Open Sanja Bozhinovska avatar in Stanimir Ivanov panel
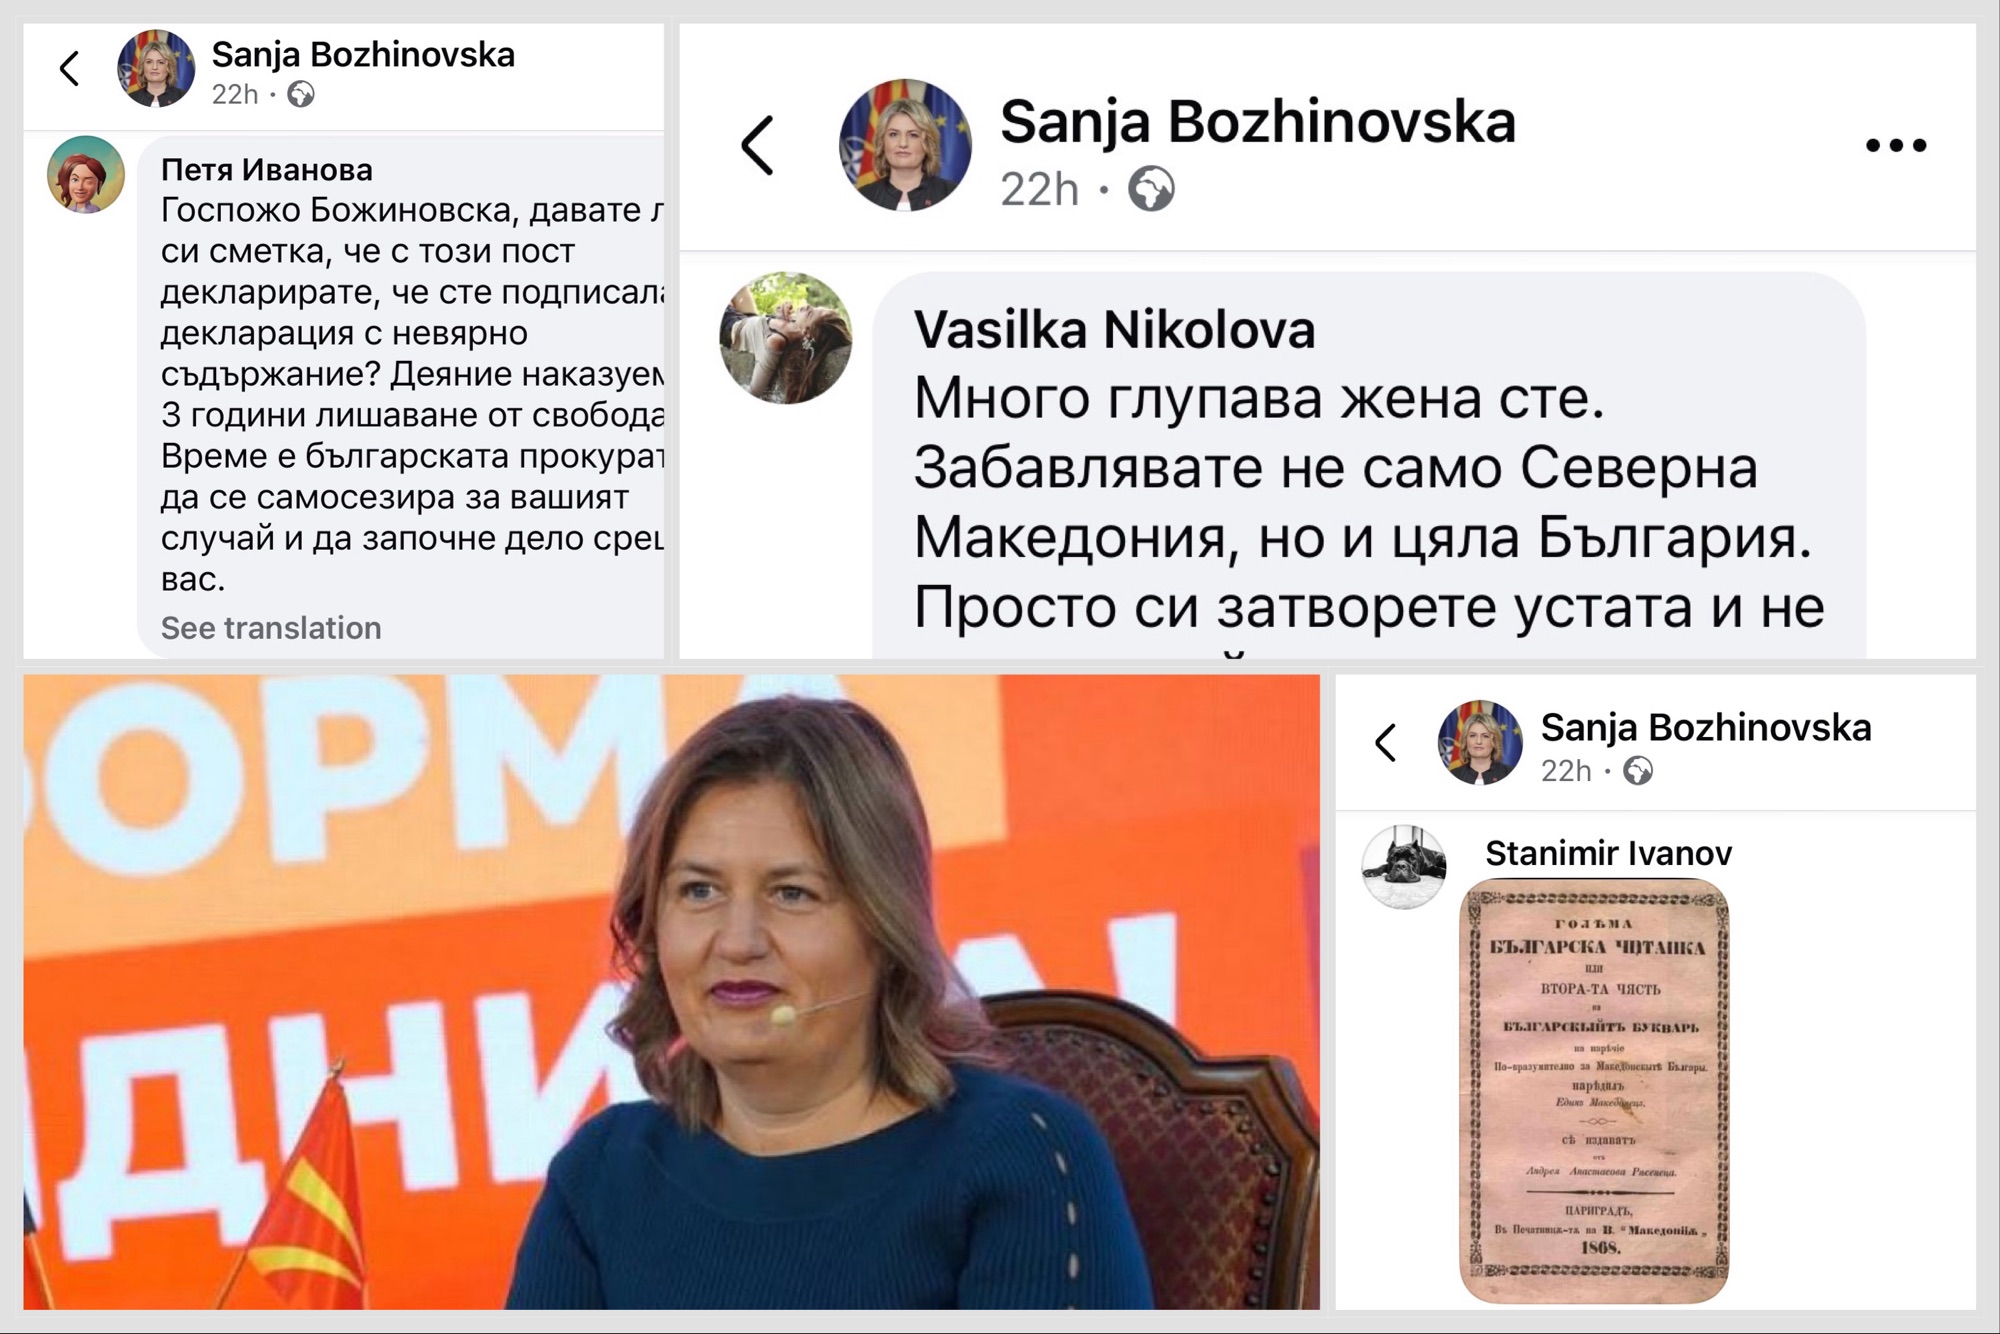This screenshot has width=2000, height=1334. 1480,742
